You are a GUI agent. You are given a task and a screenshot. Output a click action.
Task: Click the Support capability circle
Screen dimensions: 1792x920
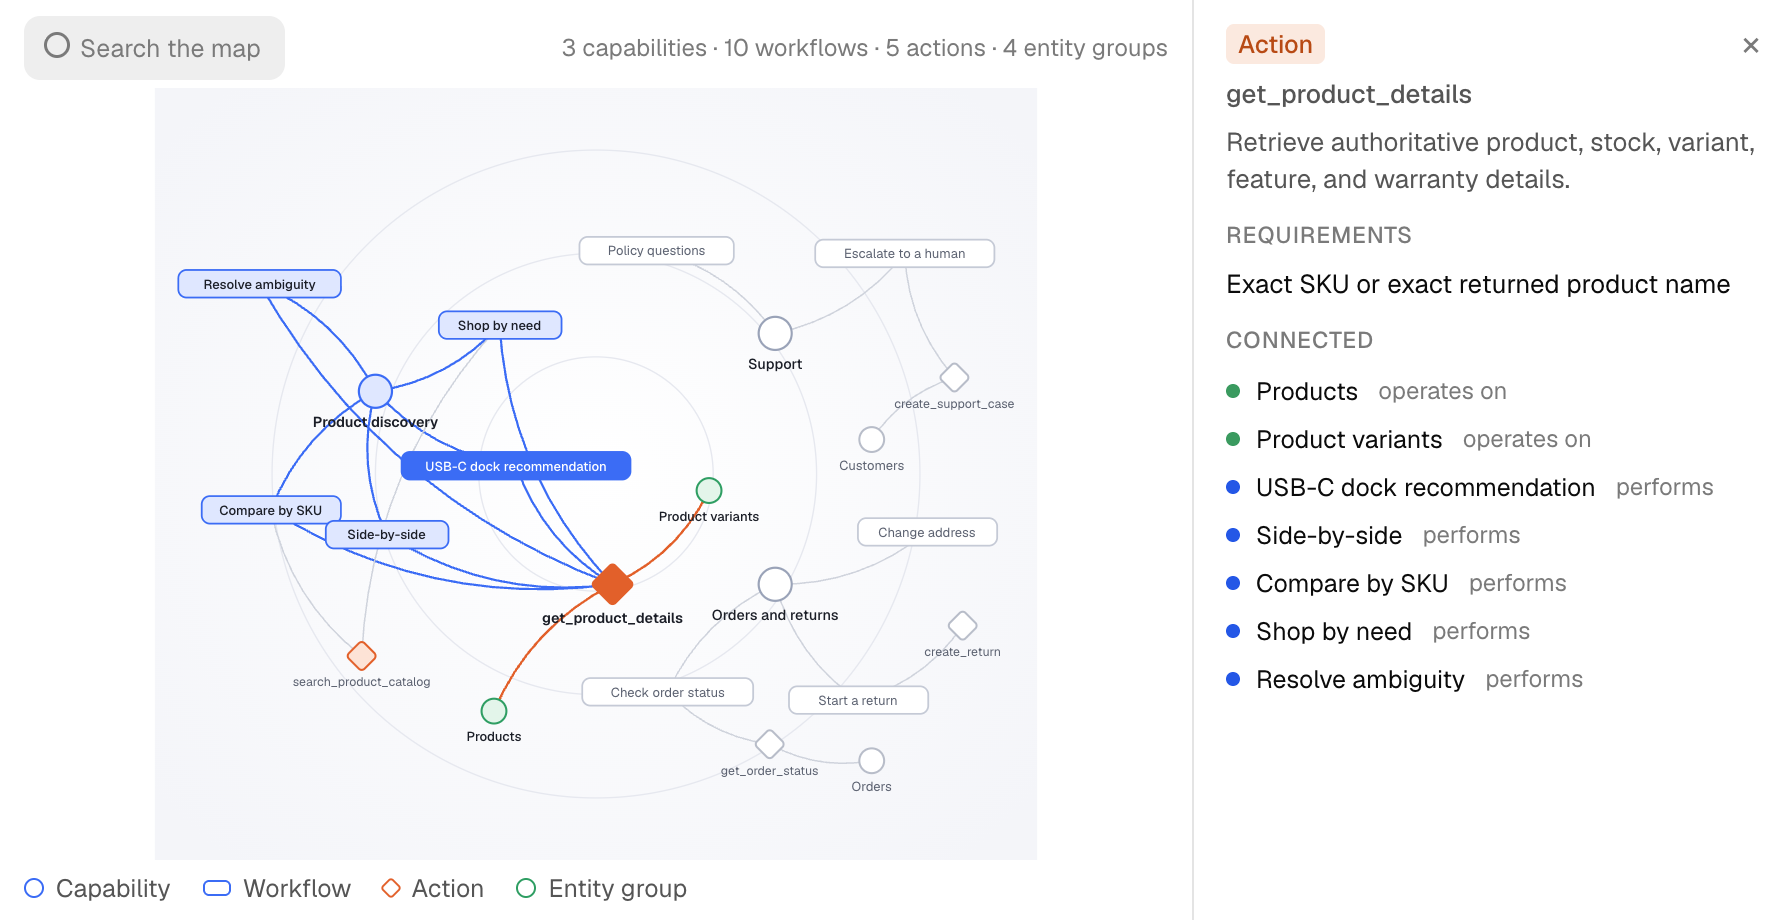[775, 333]
